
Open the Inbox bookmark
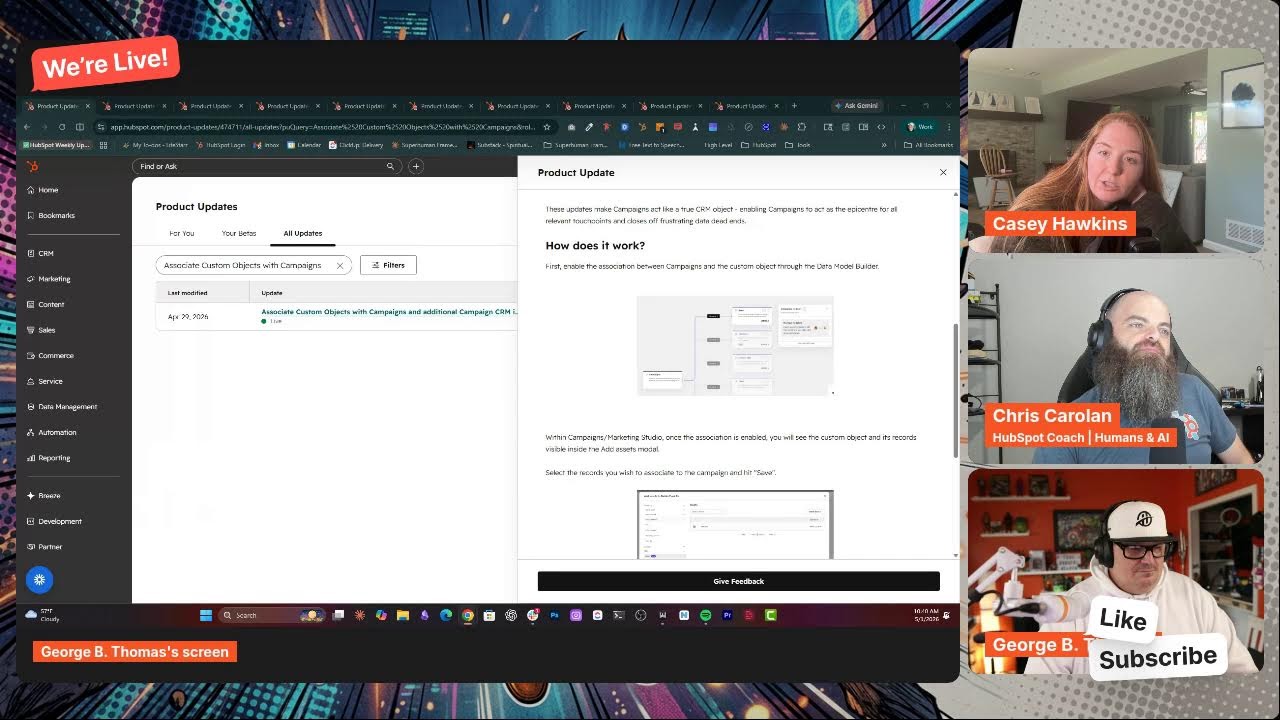pyautogui.click(x=267, y=145)
